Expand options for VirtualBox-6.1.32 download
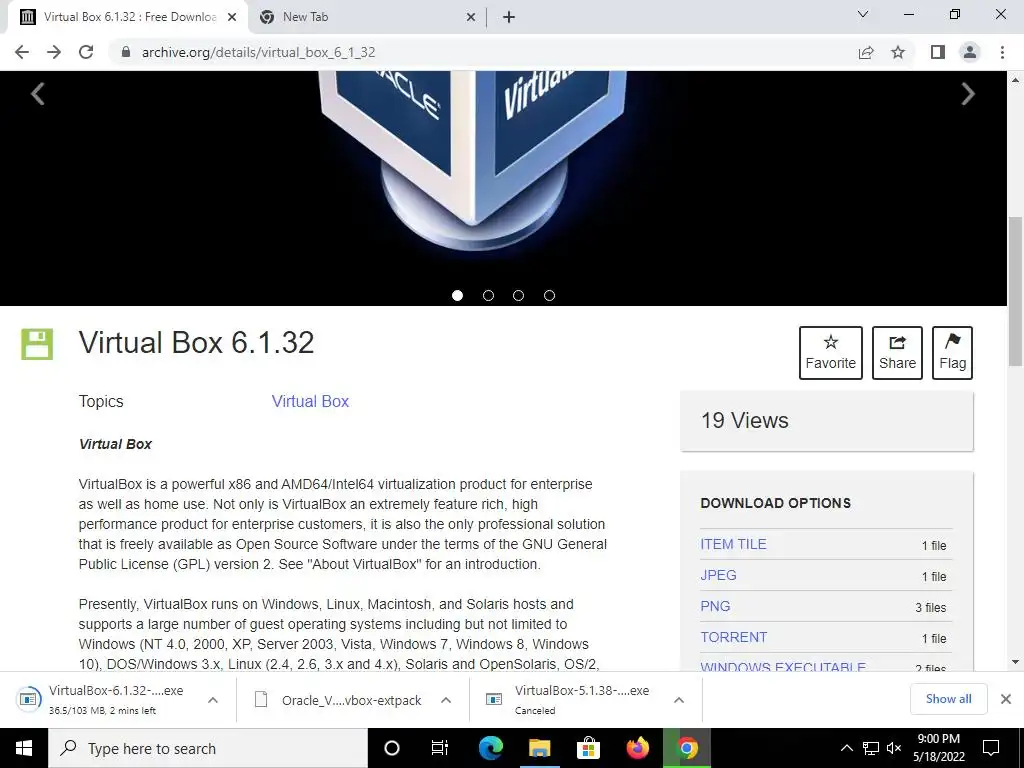Image resolution: width=1024 pixels, height=768 pixels. coord(213,699)
